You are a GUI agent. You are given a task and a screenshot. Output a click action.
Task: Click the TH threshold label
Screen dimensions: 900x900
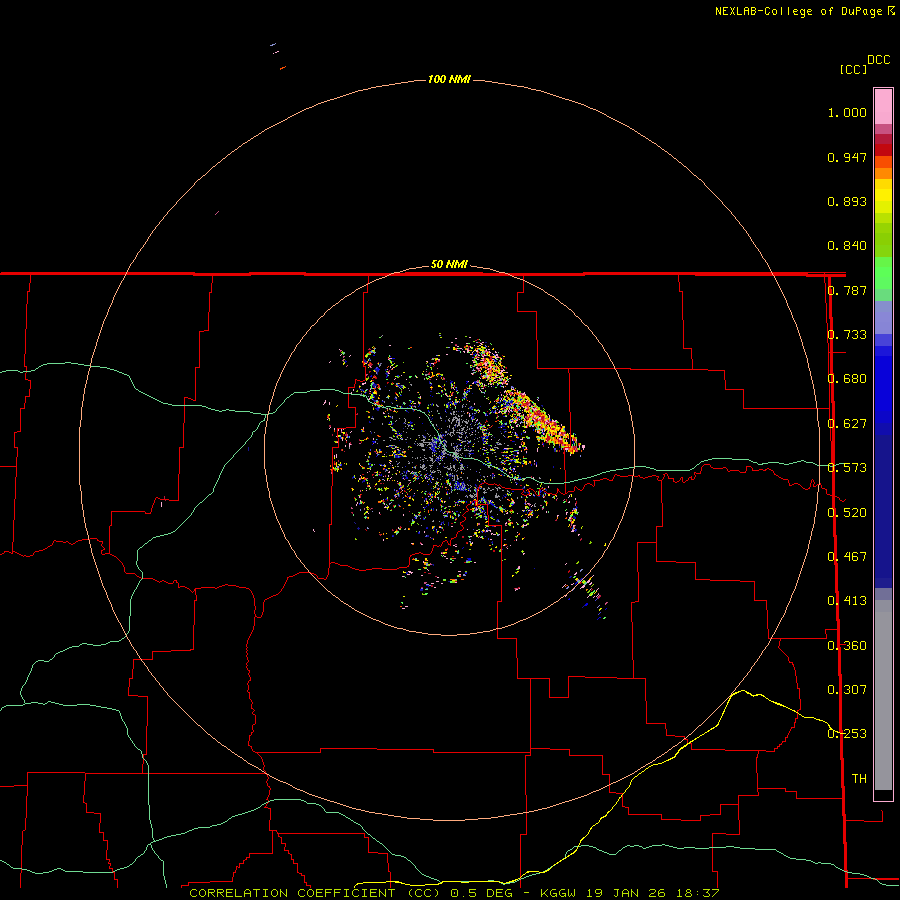pos(859,779)
